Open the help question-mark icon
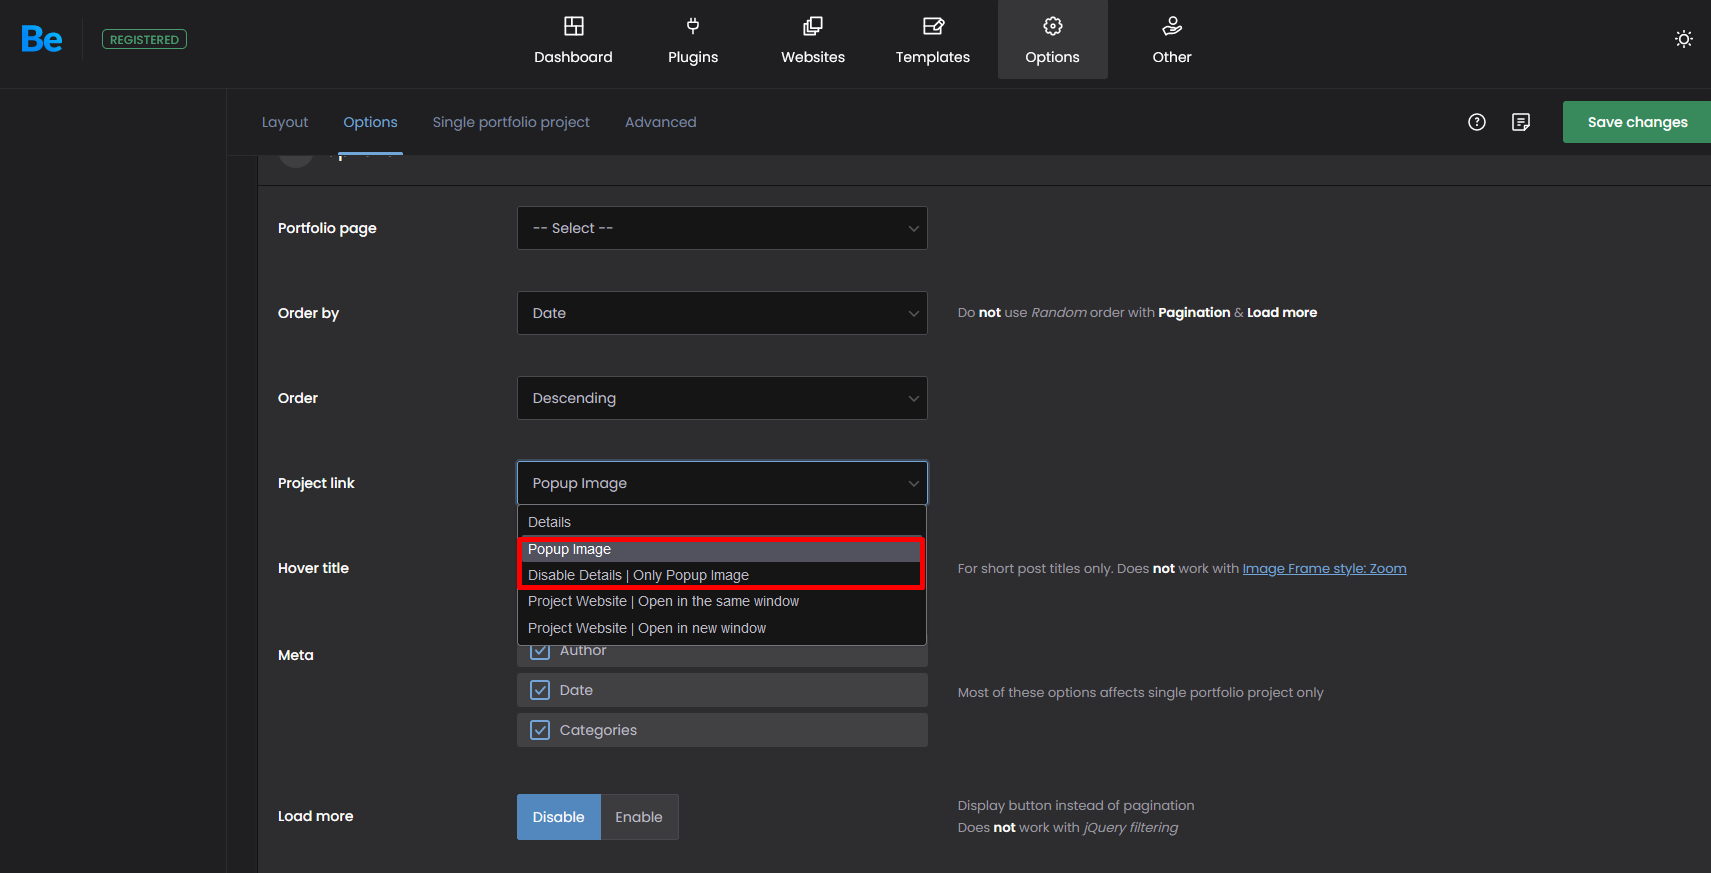Screen dimensions: 1711x873 1477,122
